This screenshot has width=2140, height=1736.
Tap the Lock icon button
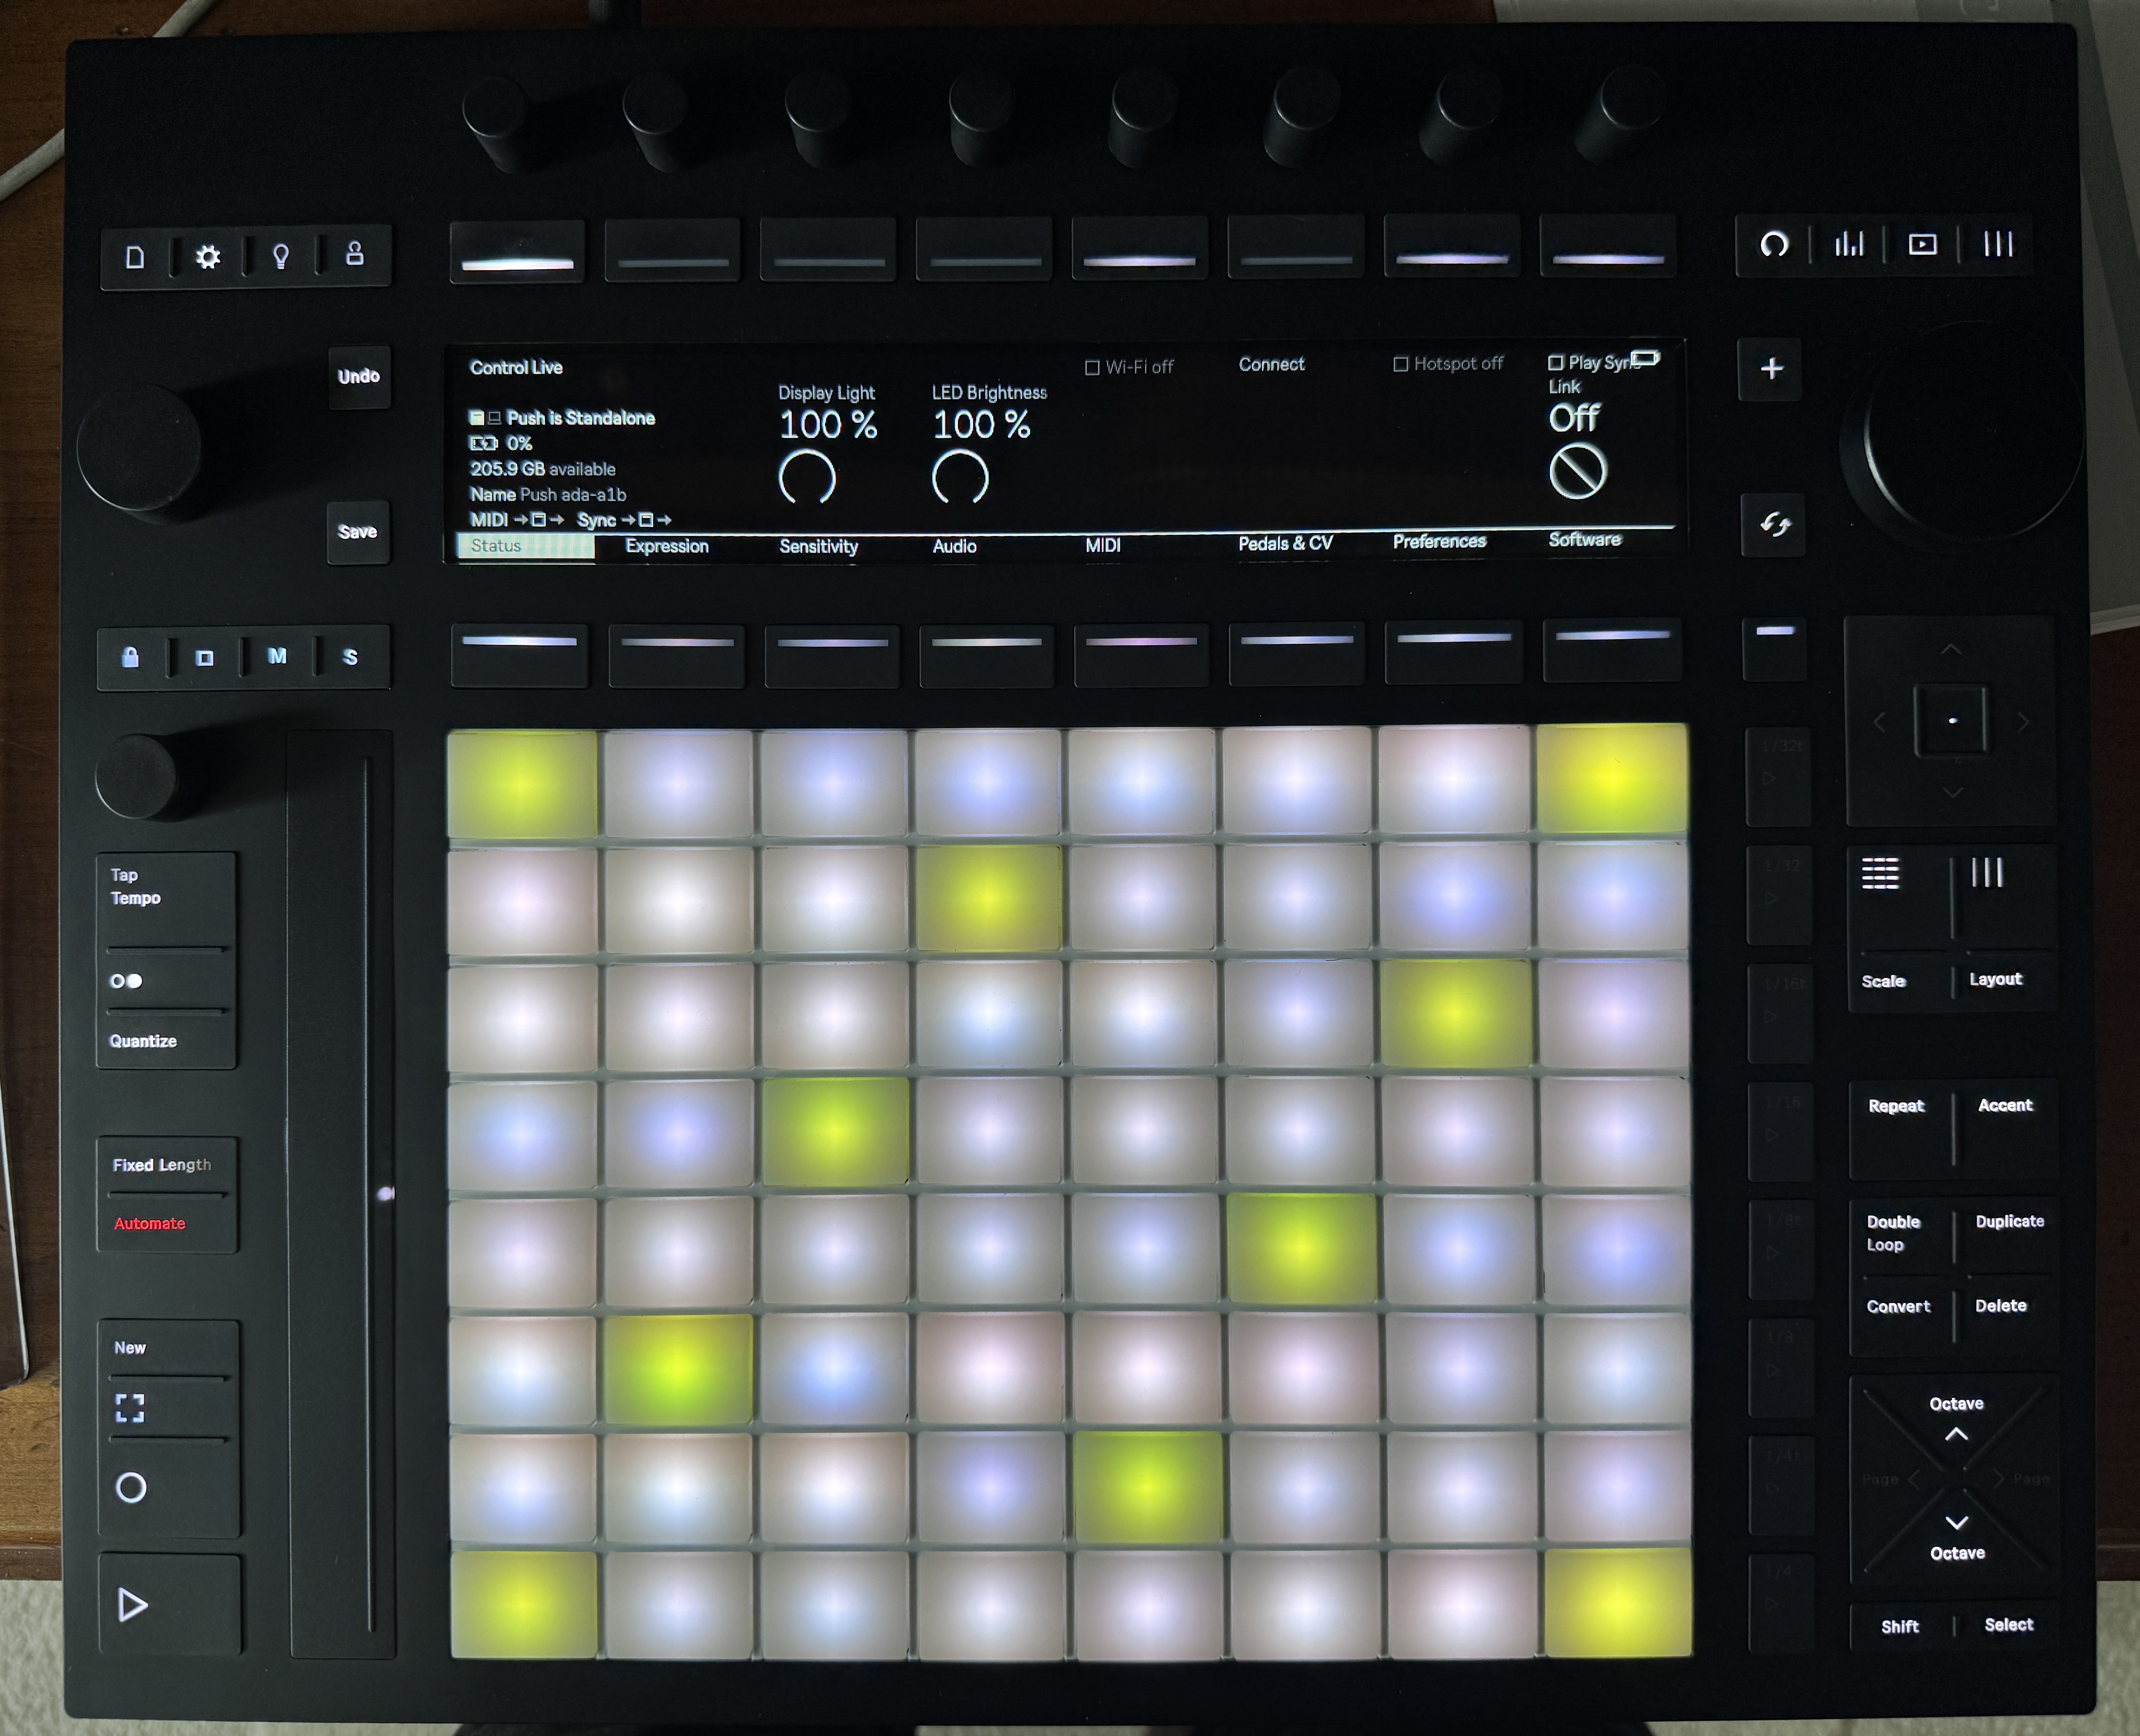pos(130,657)
